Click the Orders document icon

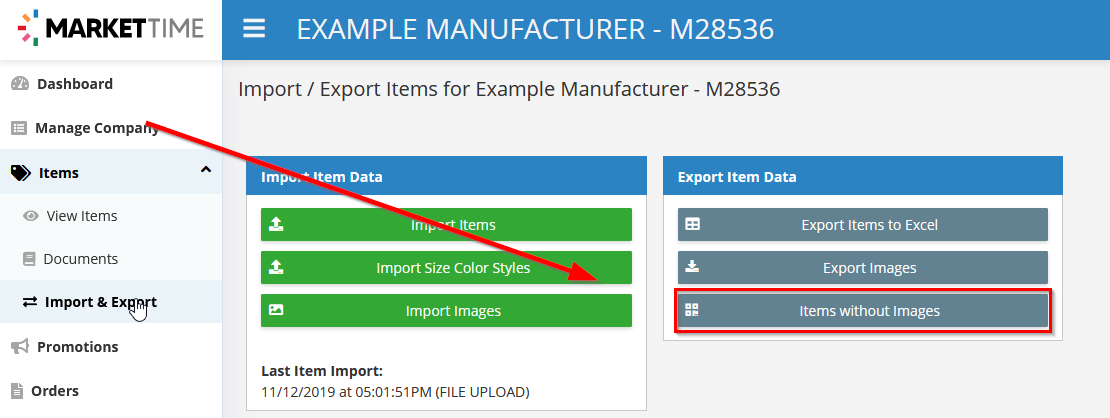click(x=17, y=391)
